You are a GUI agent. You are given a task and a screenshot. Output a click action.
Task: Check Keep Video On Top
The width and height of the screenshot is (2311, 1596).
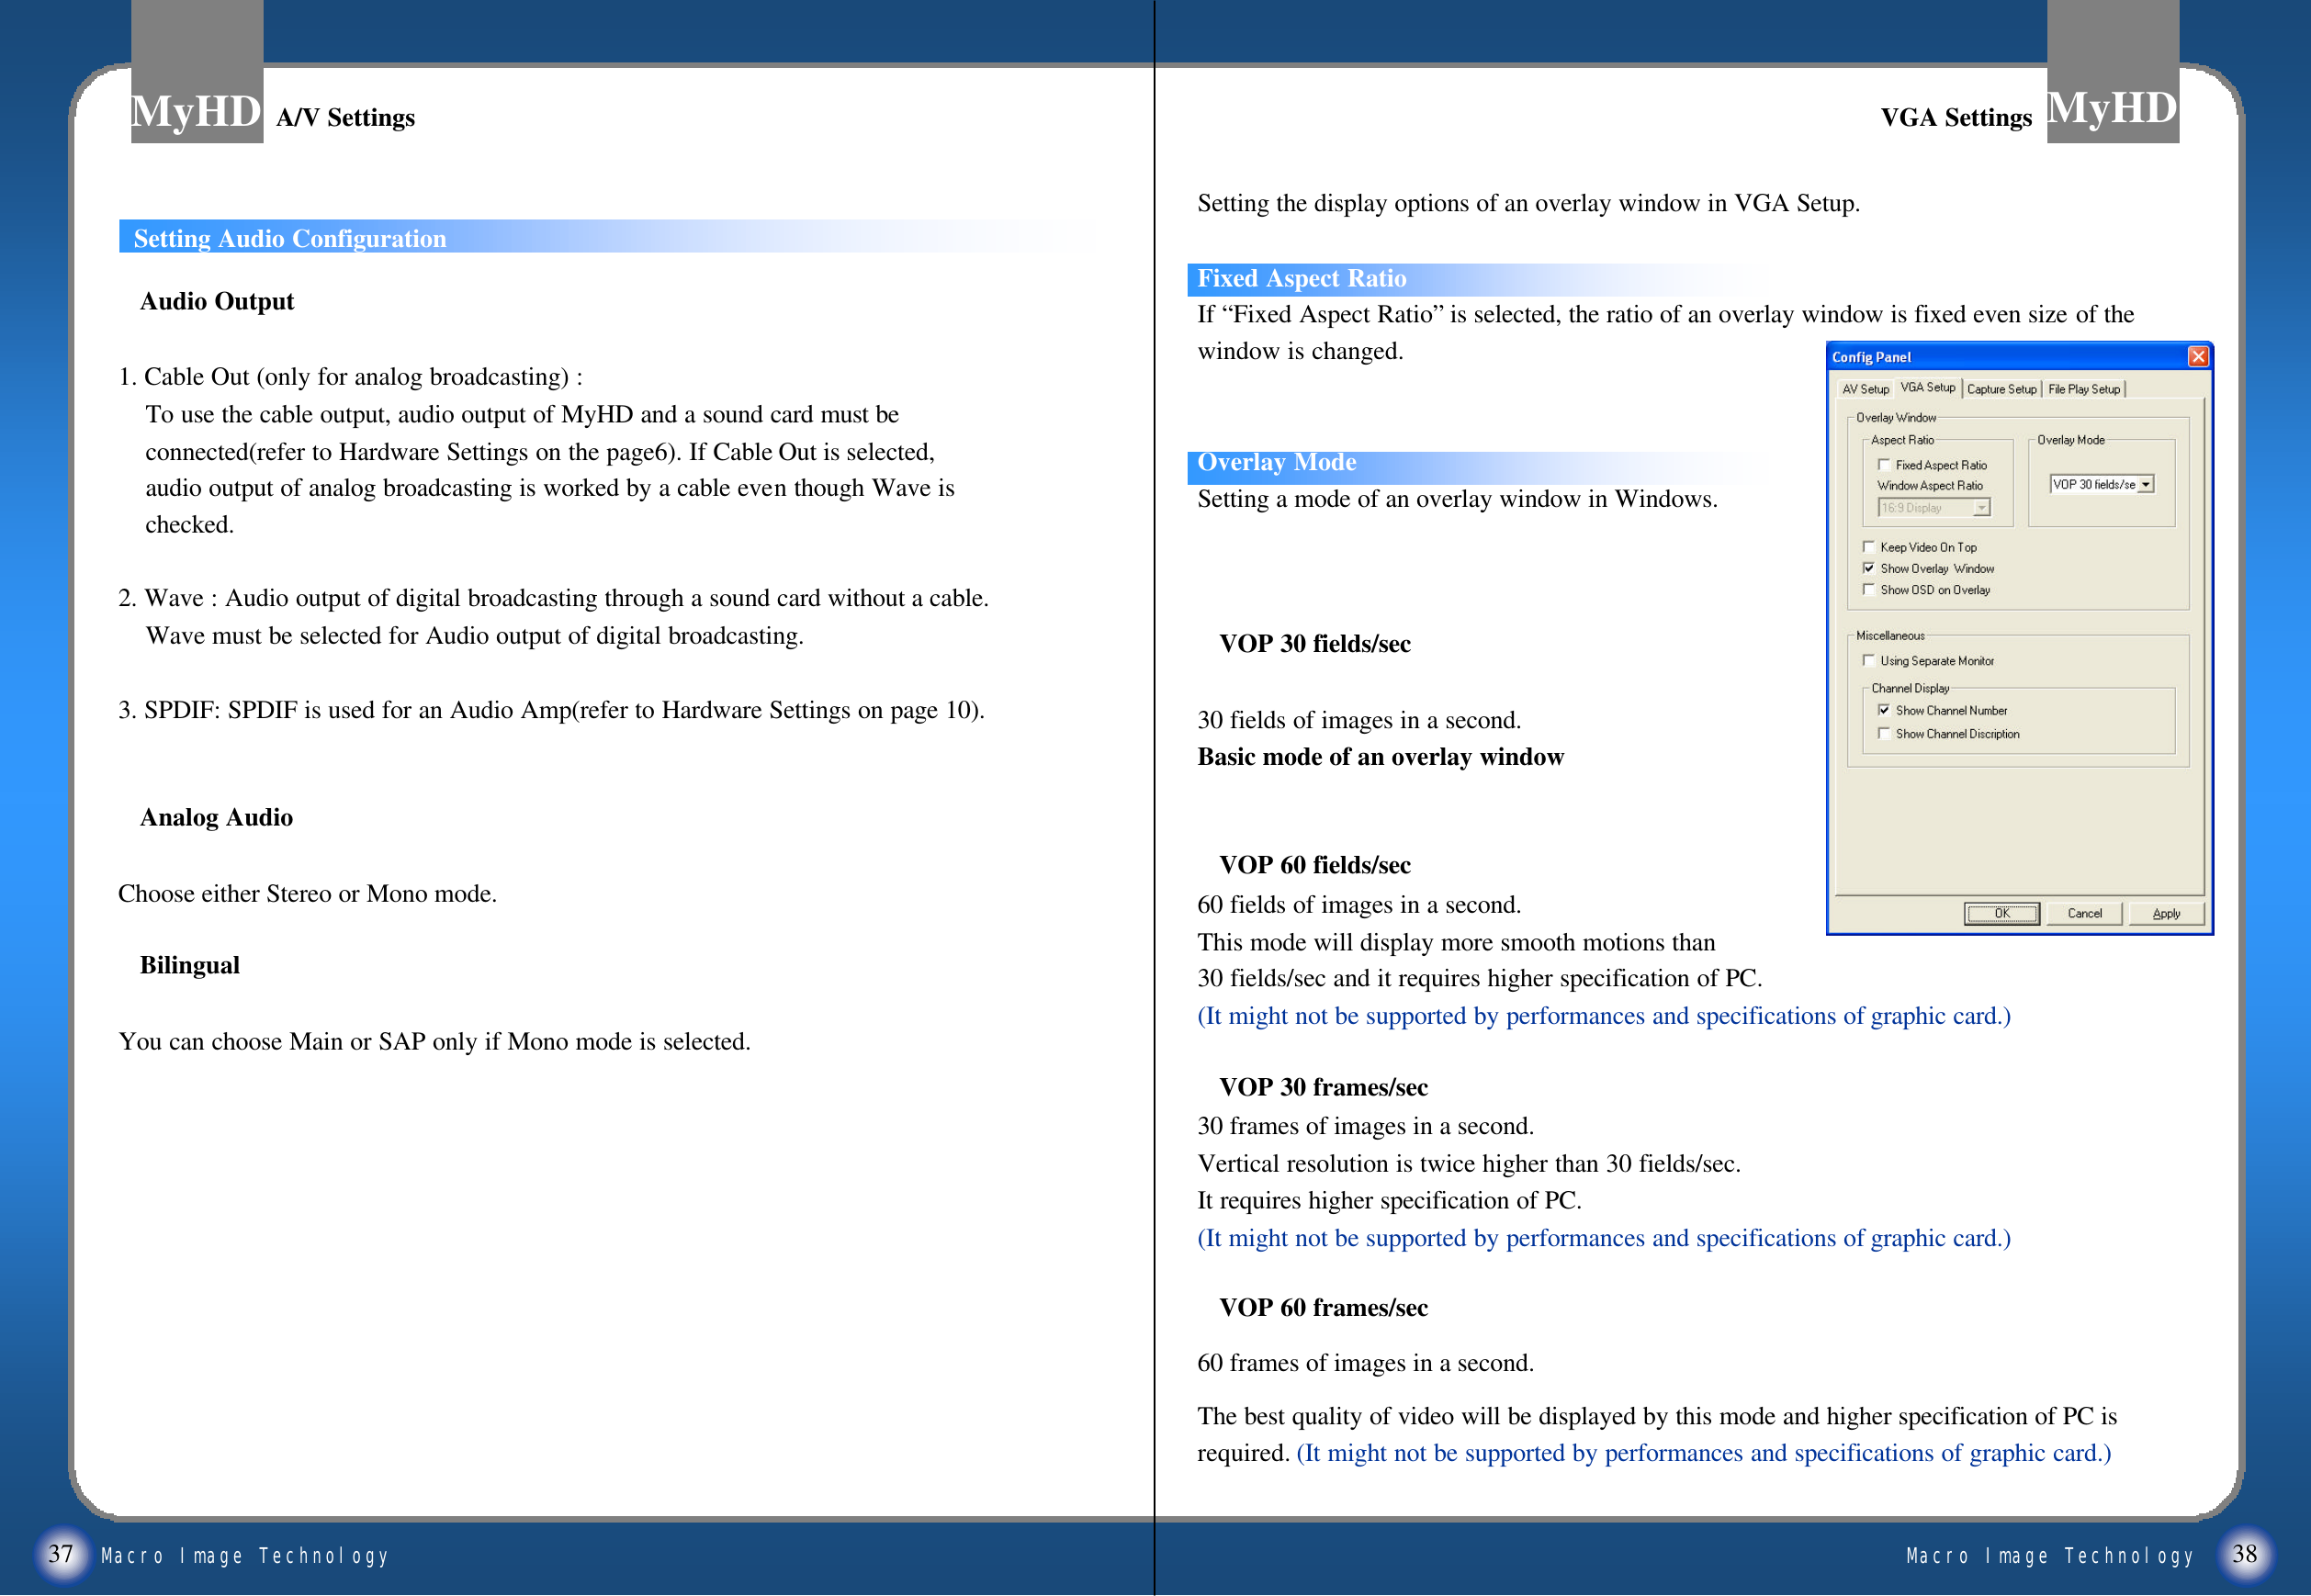[1868, 547]
